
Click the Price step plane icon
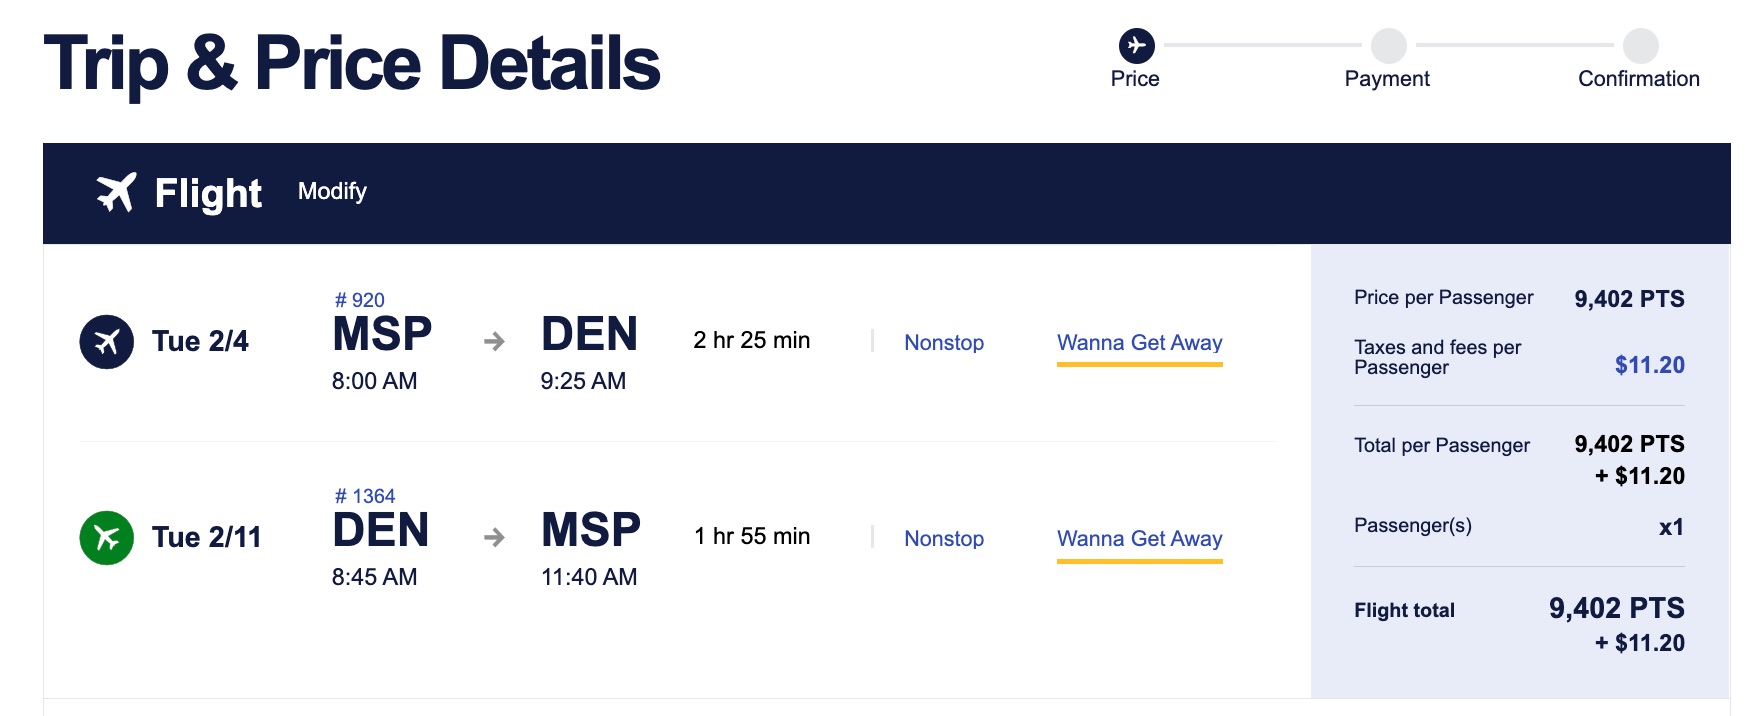1135,44
